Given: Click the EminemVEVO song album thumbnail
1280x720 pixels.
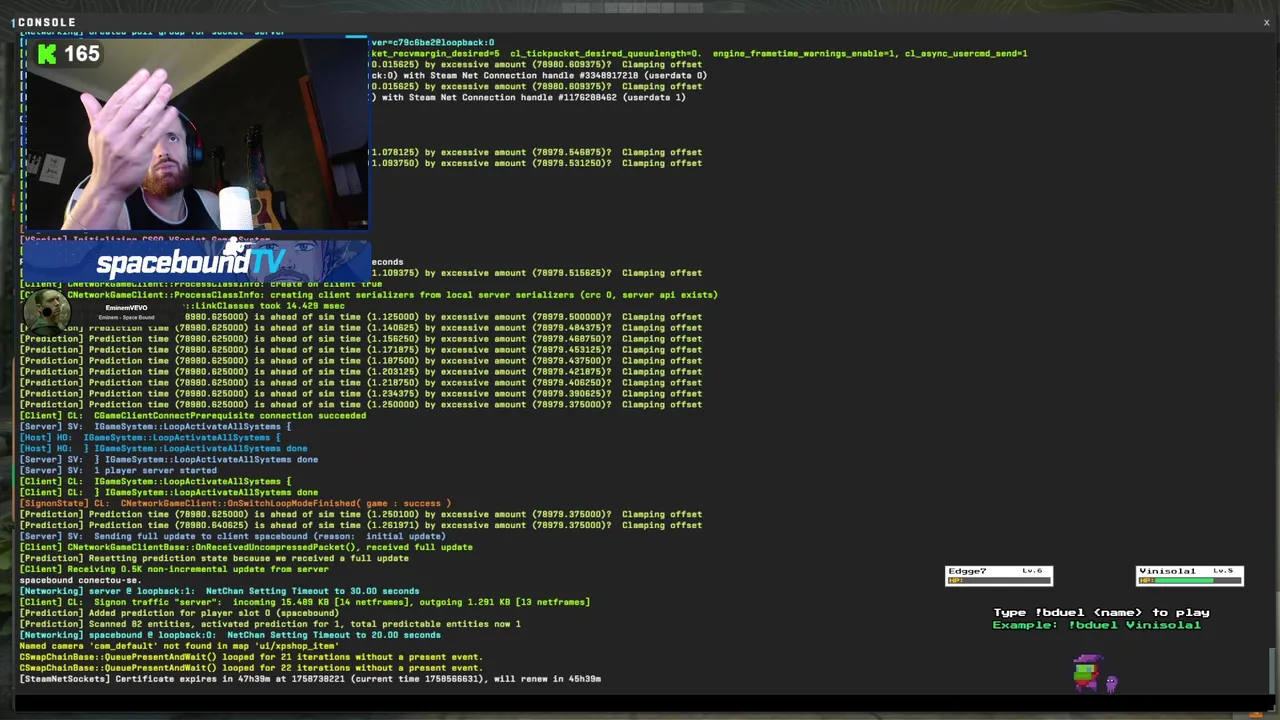Looking at the screenshot, I should 46,311.
